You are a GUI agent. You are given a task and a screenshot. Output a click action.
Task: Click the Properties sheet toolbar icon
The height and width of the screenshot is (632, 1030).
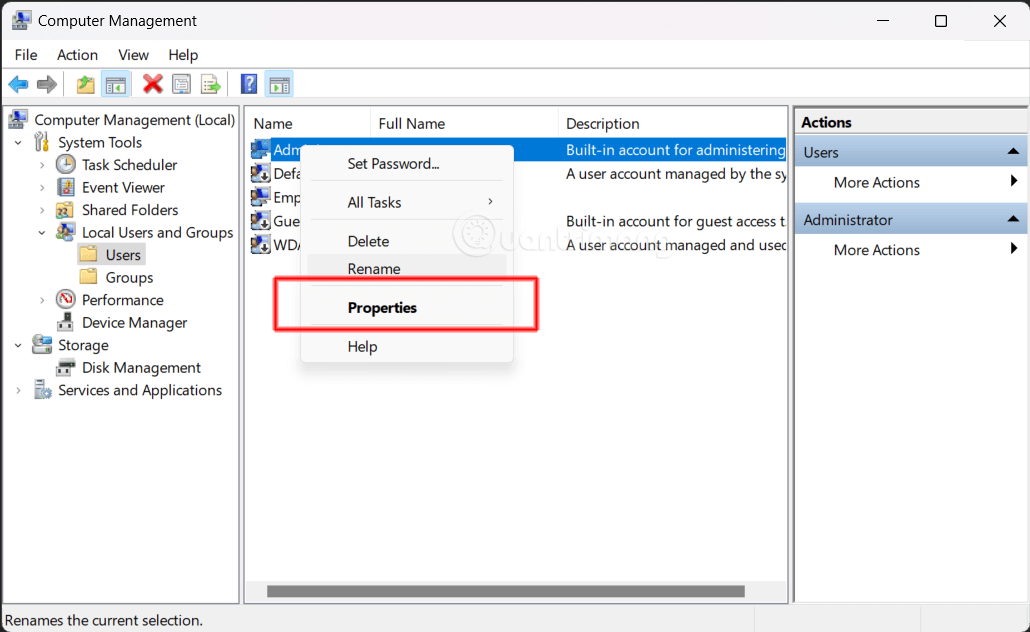coord(181,84)
